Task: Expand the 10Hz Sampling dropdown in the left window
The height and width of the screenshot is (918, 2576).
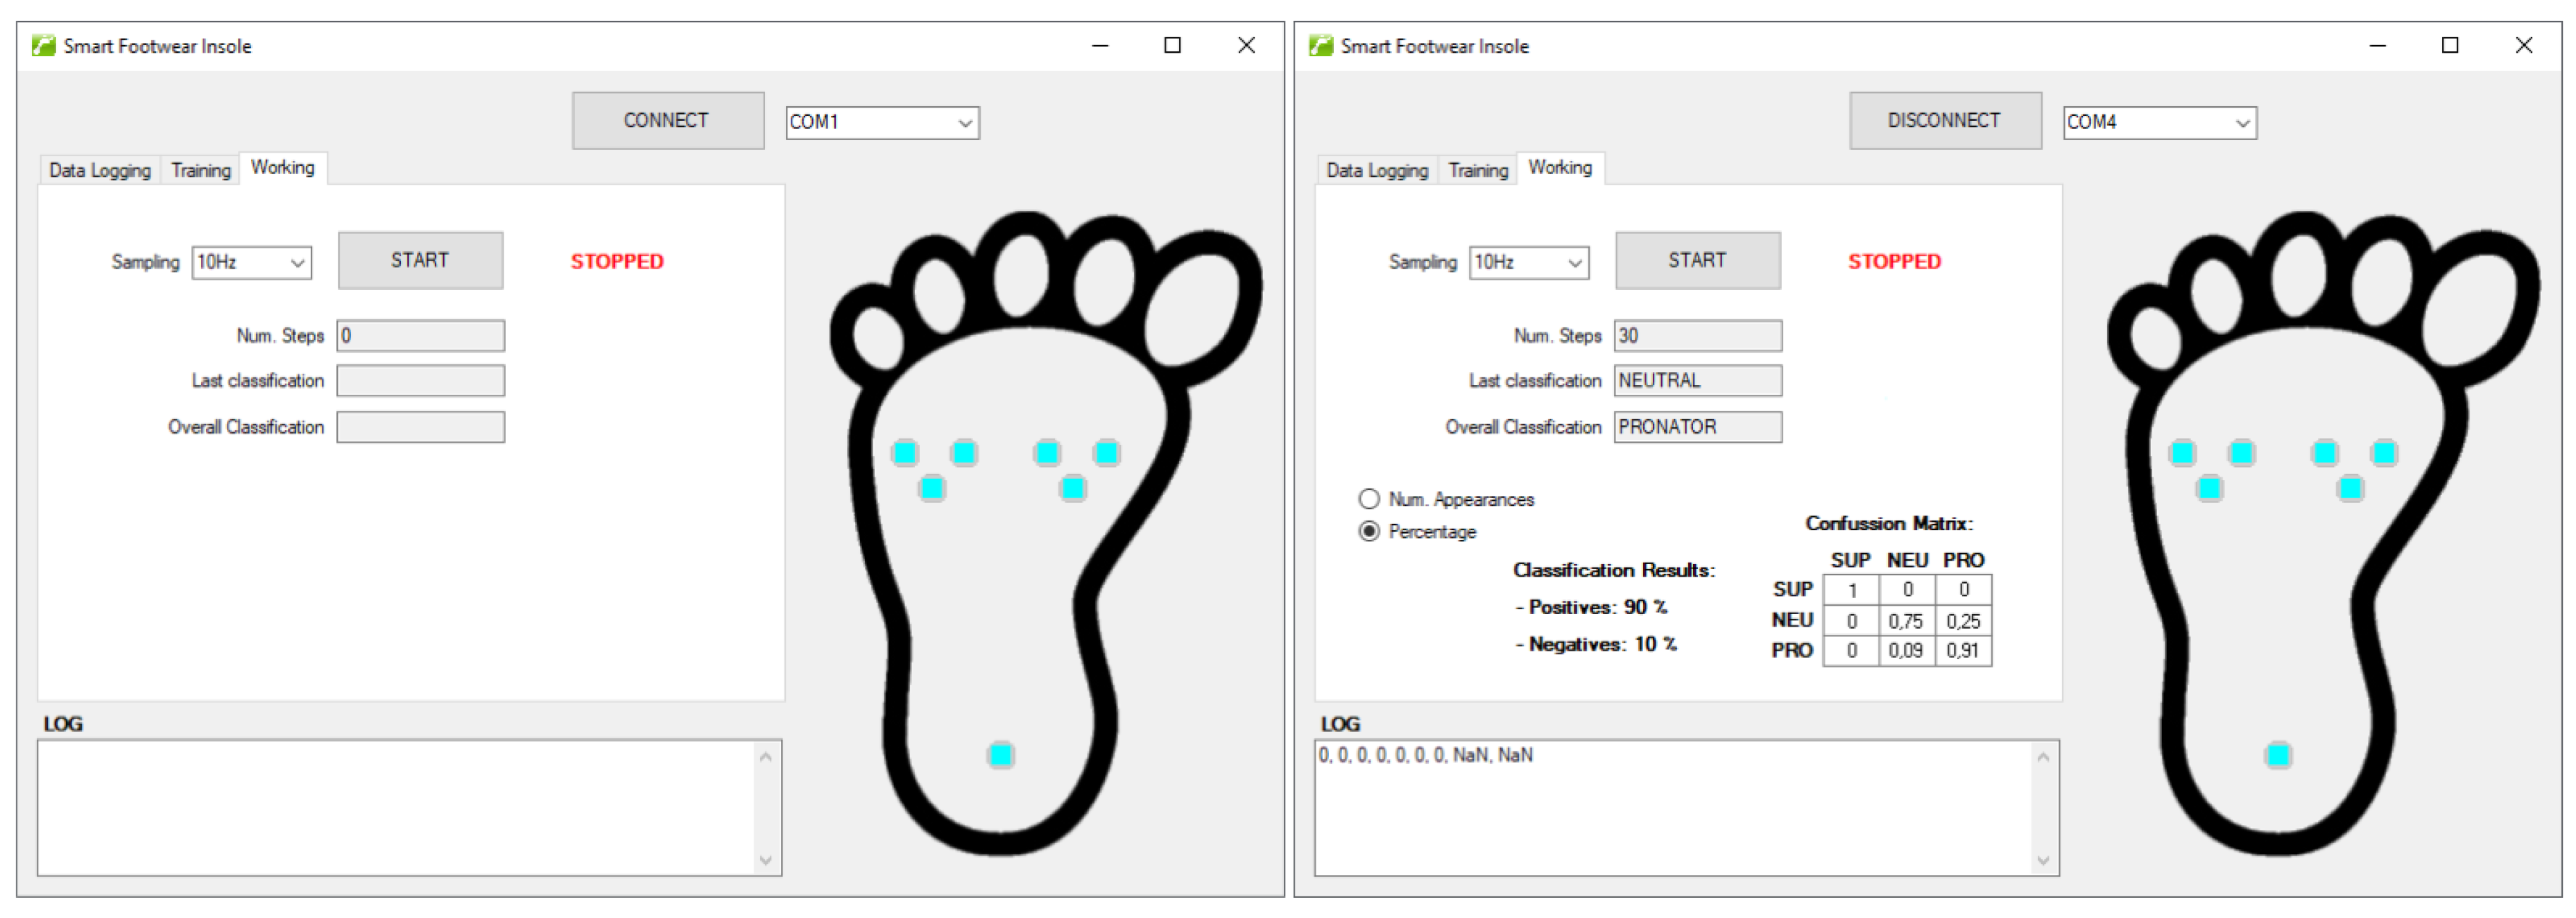Action: tap(297, 263)
